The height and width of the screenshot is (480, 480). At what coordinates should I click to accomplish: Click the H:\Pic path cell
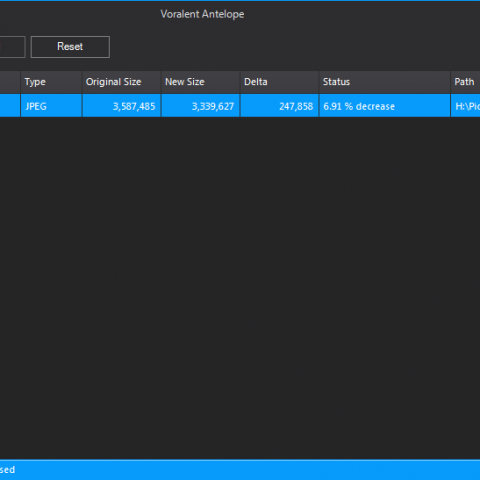[x=466, y=106]
